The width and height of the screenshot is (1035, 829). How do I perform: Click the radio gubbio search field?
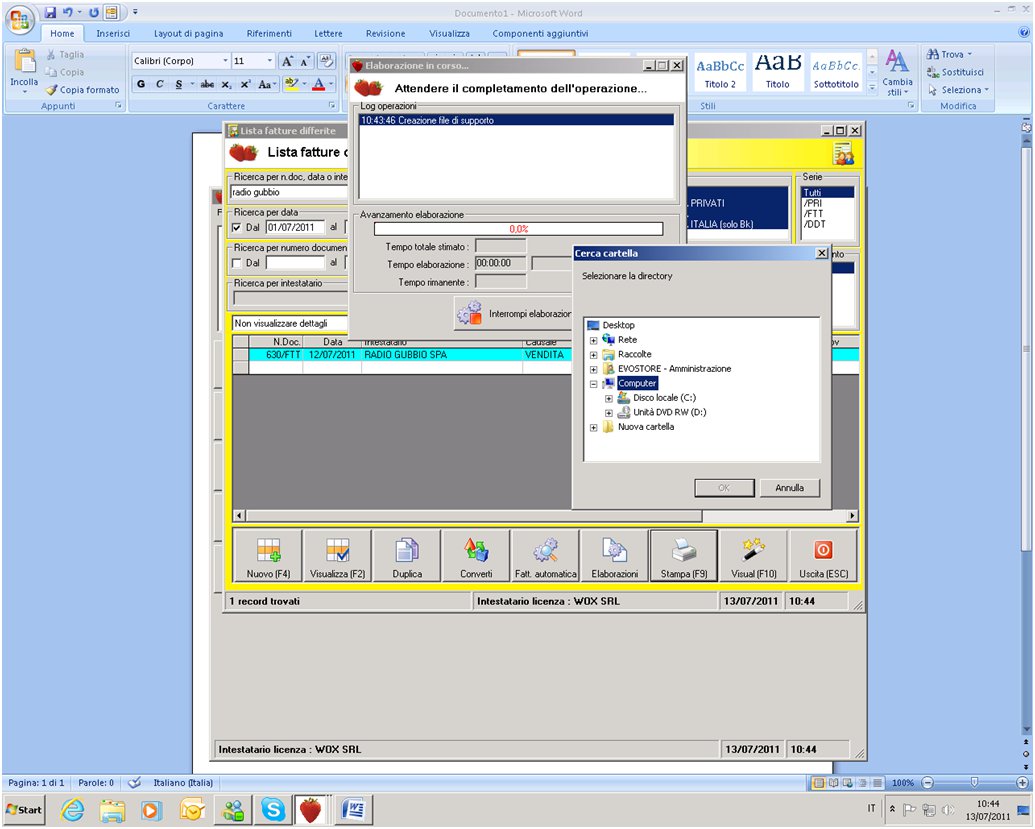(x=288, y=192)
